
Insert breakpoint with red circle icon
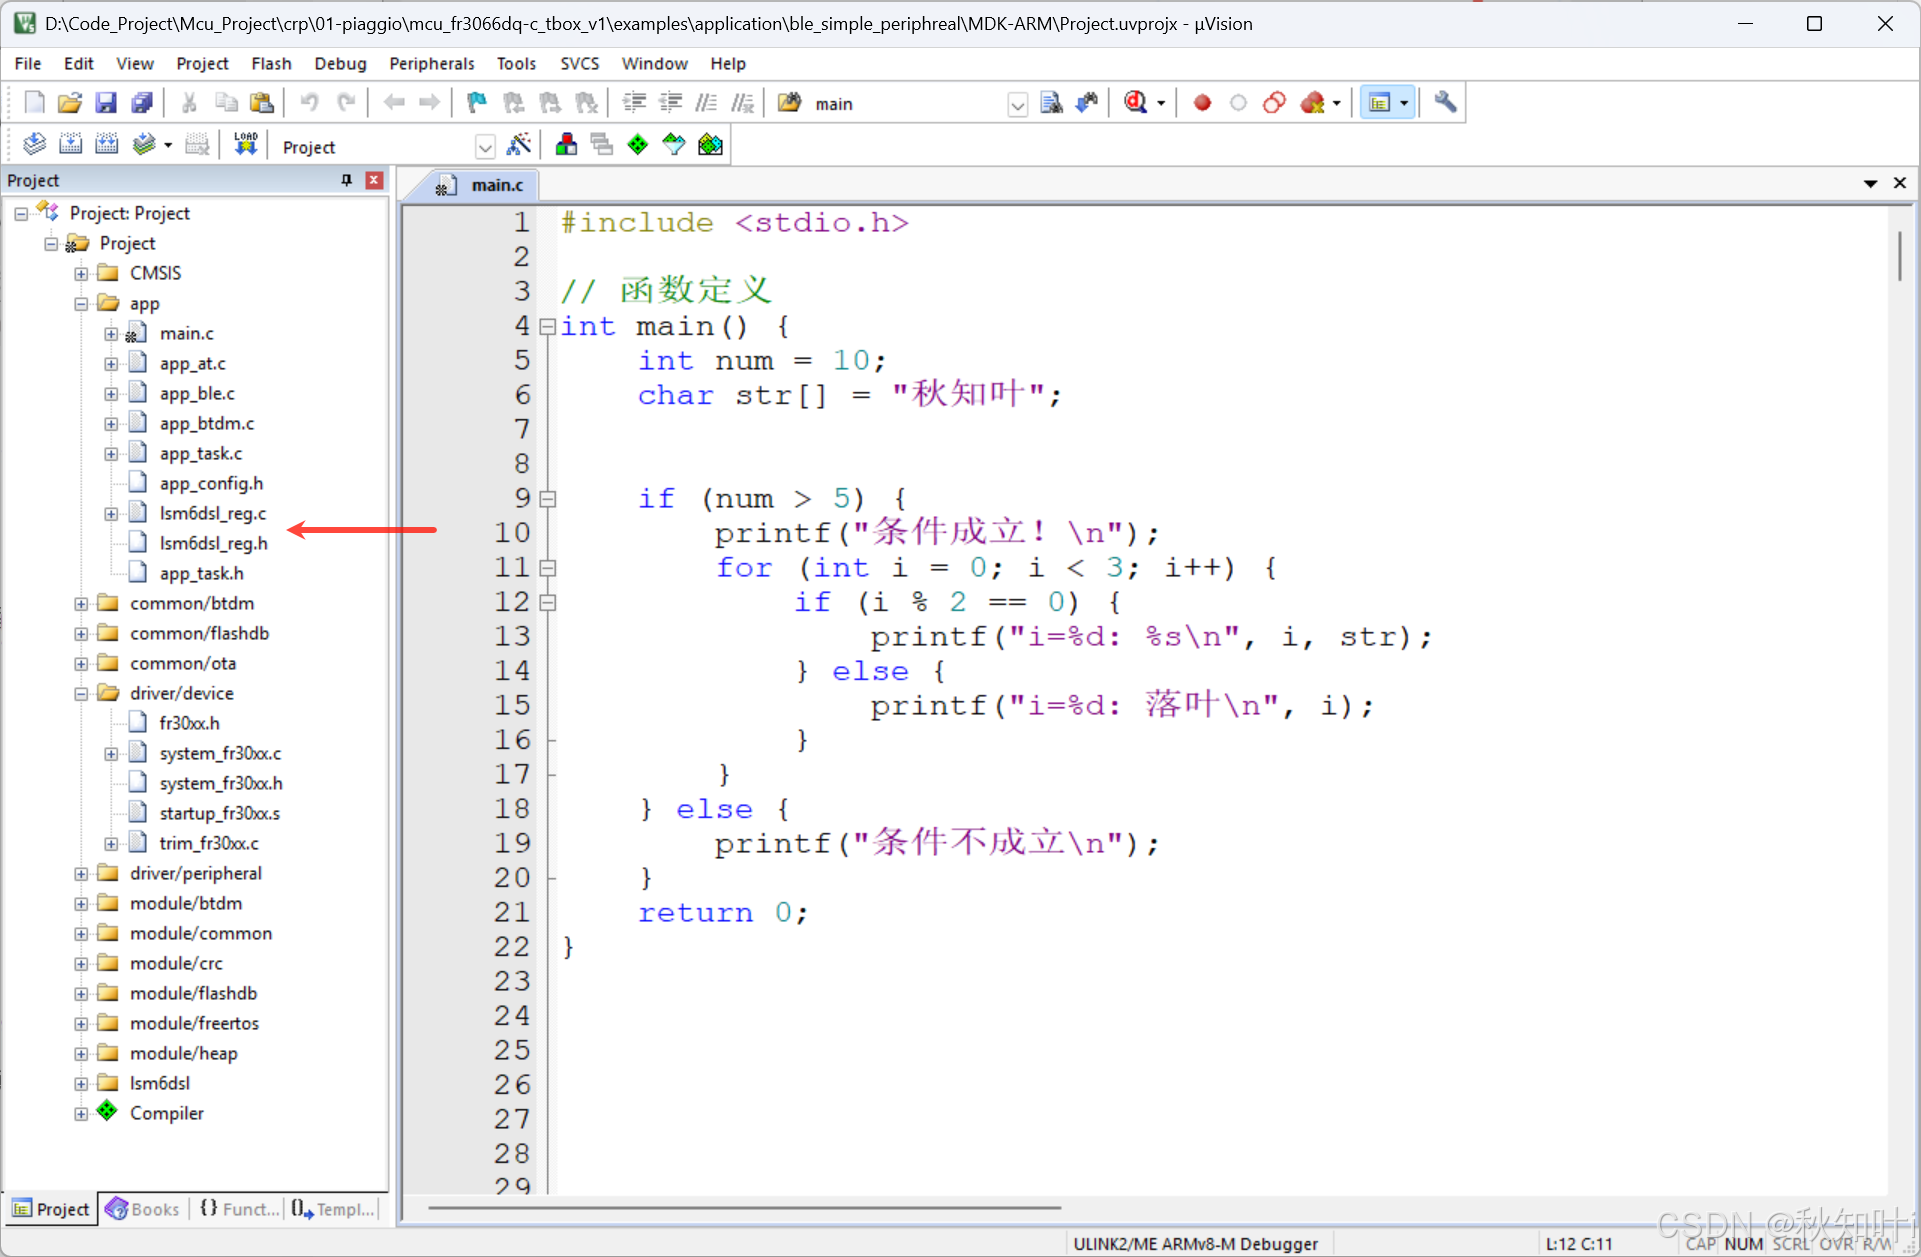(1202, 103)
